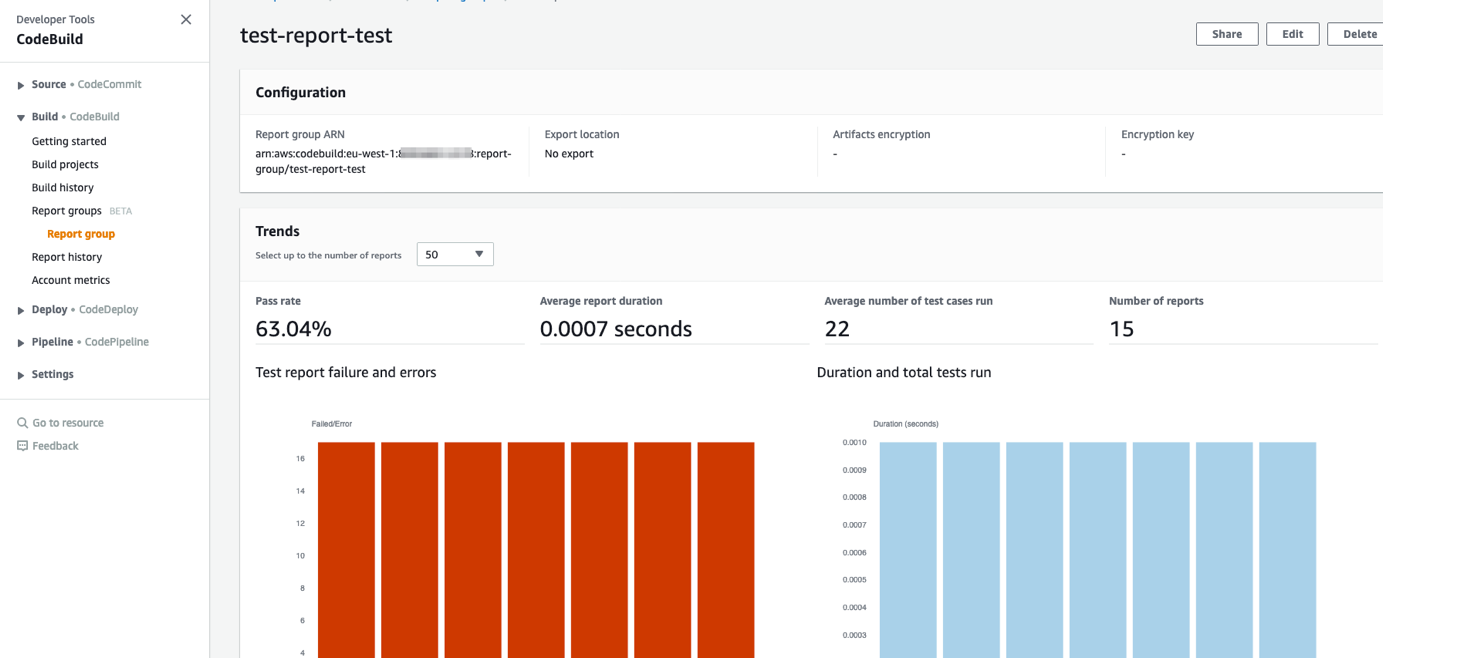Open the Feedback panel

coord(55,445)
